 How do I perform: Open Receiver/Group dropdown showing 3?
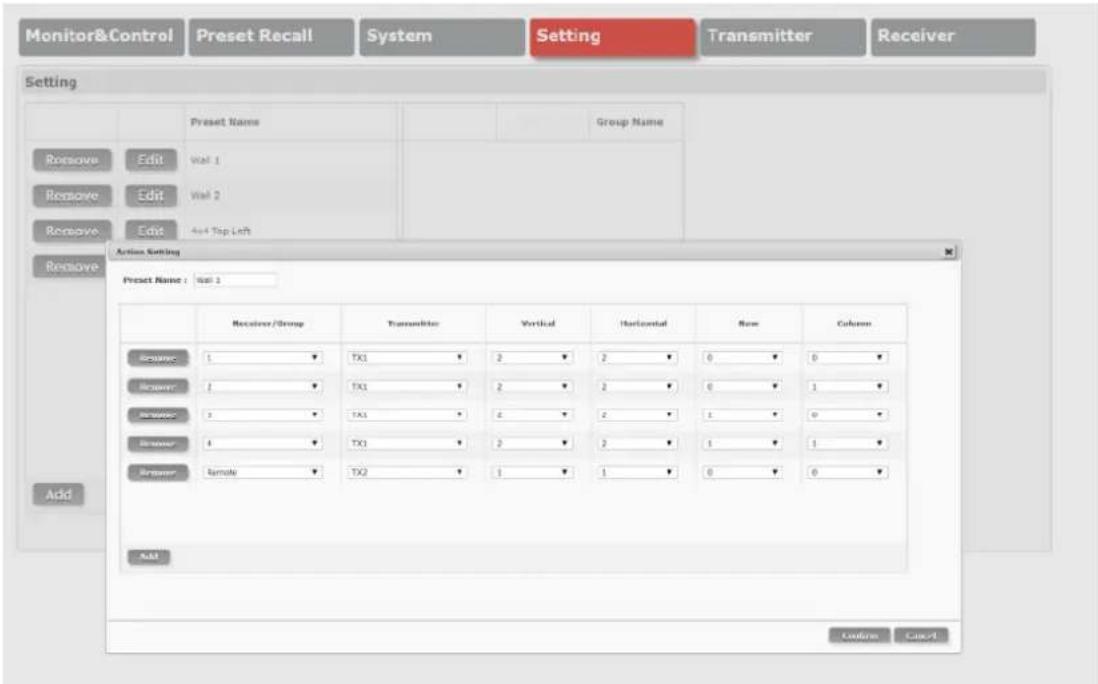263,415
